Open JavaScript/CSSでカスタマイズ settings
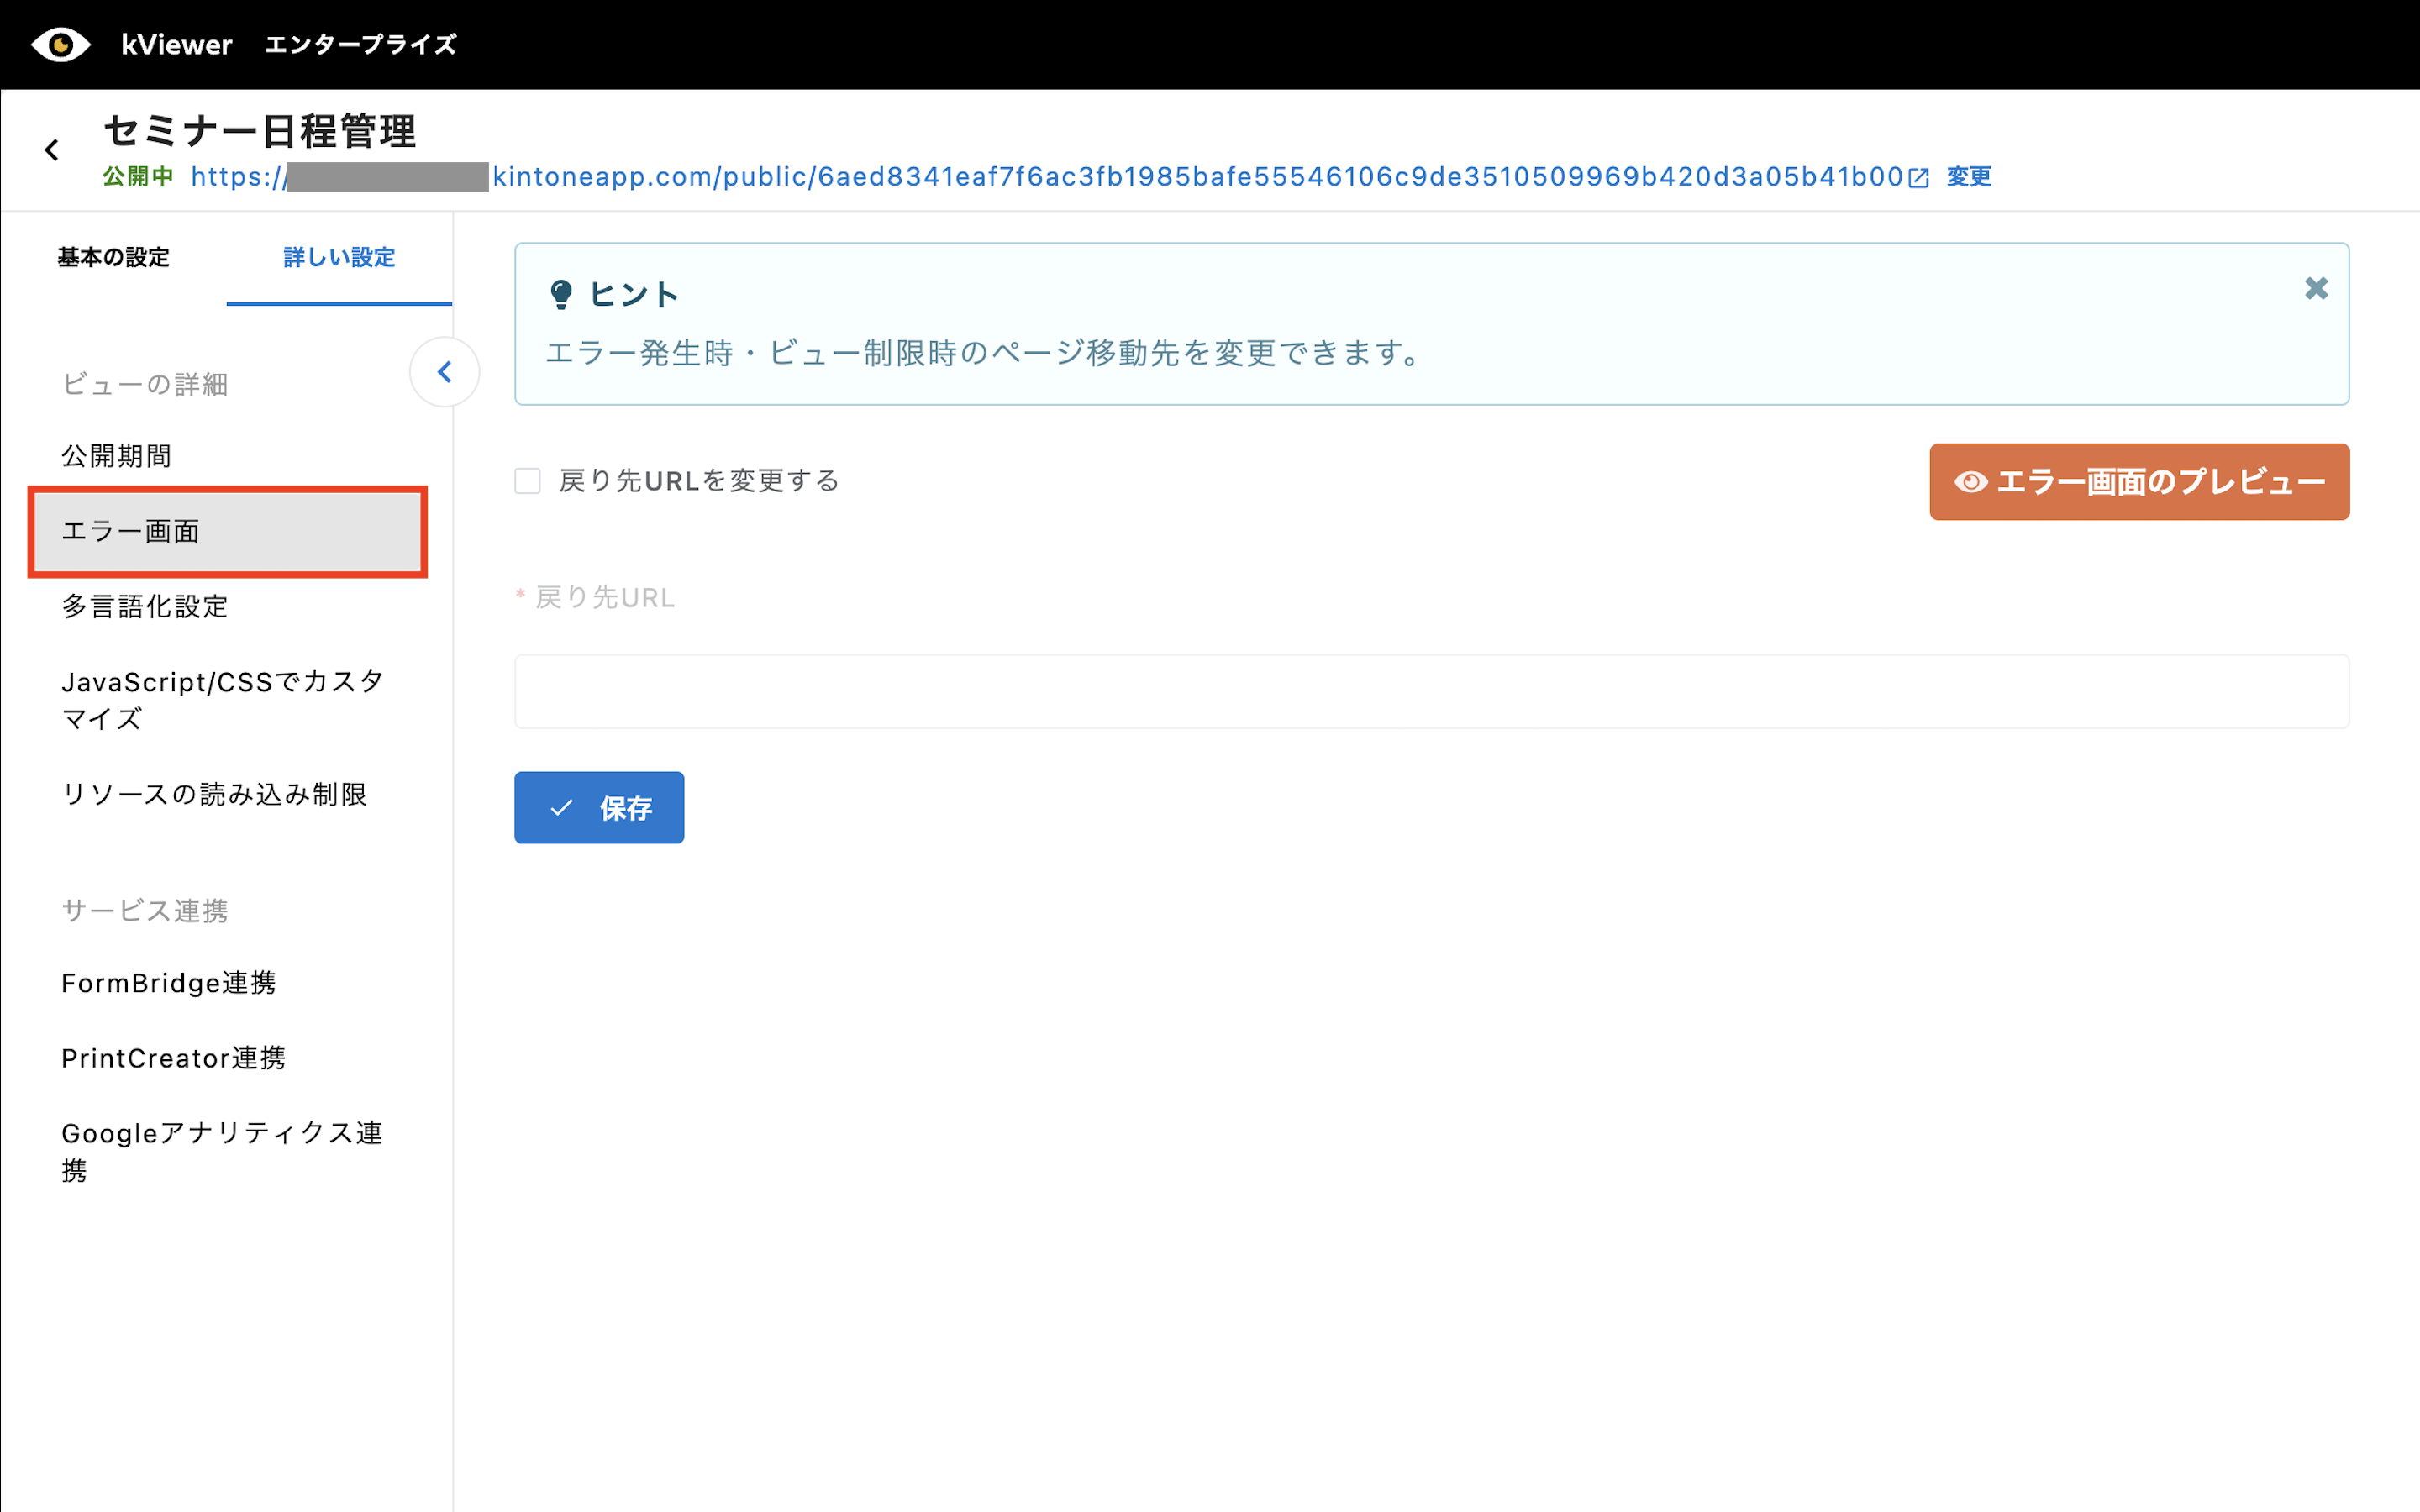Viewport: 2420px width, 1512px height. coord(222,700)
